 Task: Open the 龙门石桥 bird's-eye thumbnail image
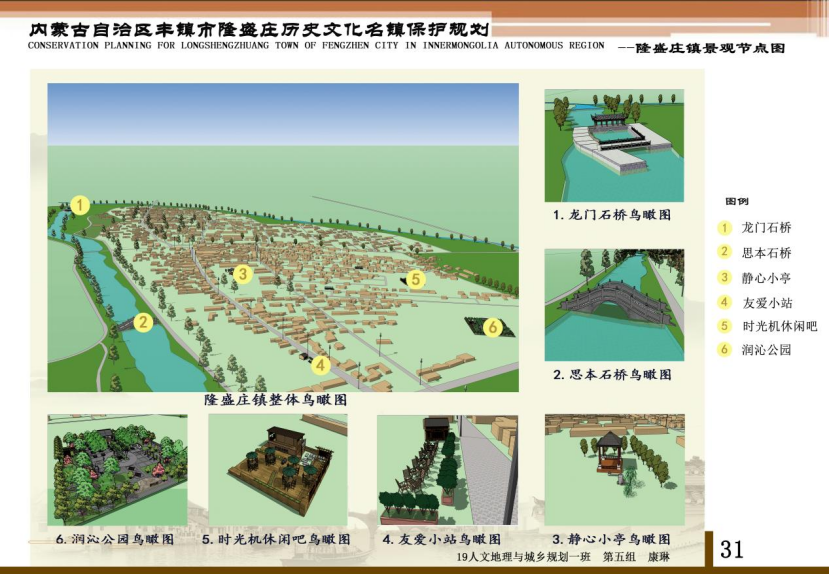(613, 146)
